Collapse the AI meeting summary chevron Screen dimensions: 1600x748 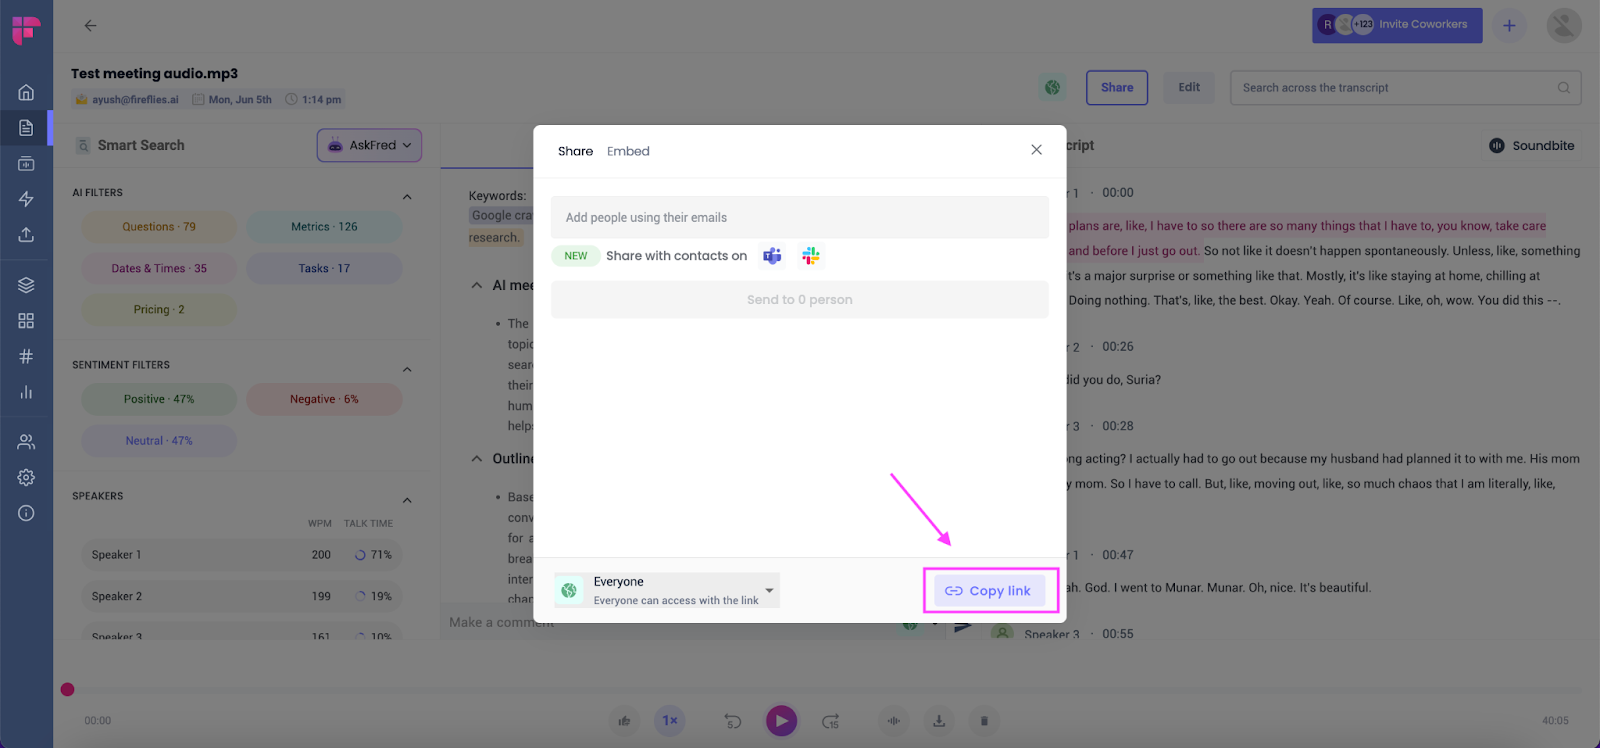(x=476, y=285)
